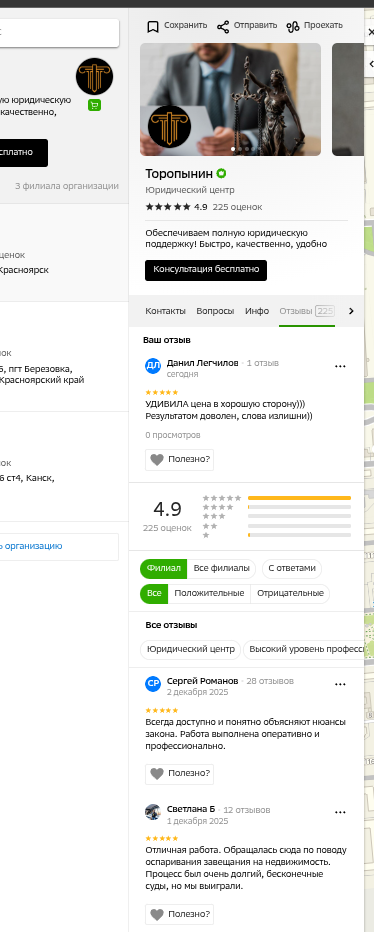Select the Филиал filter

[164, 568]
